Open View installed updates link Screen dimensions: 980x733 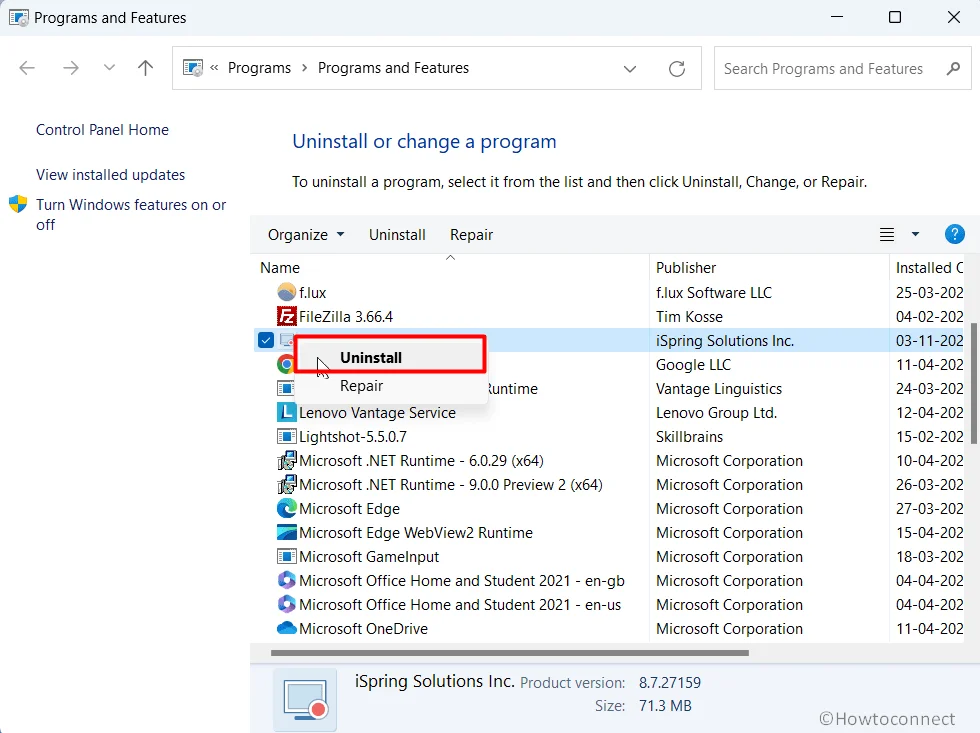point(110,174)
